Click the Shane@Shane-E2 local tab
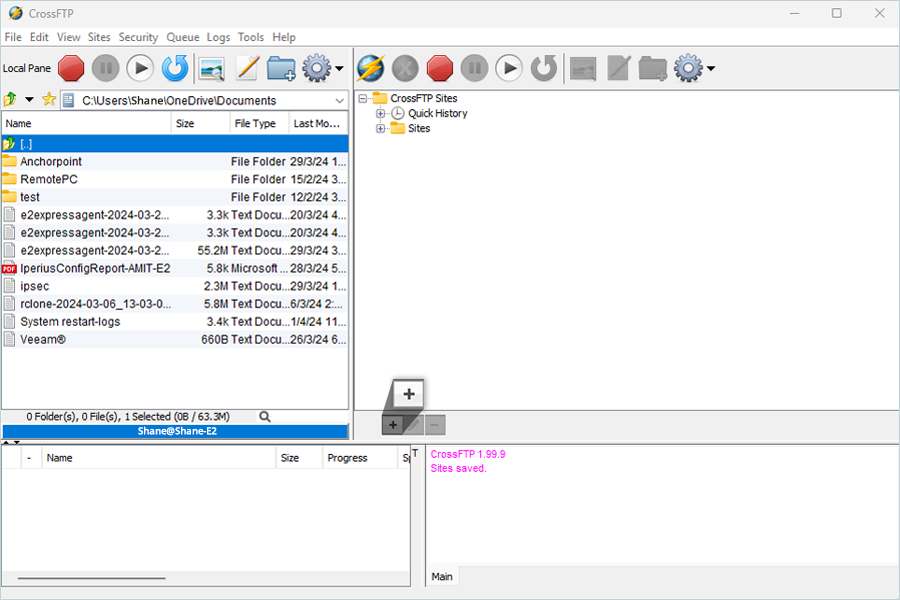900x600 pixels. (175, 431)
